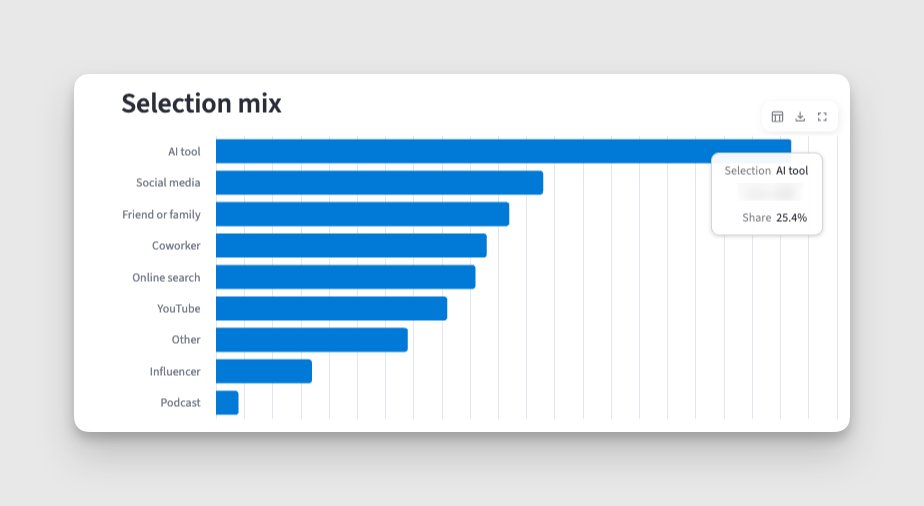Click the Podcast axis label
The height and width of the screenshot is (506, 924).
coord(180,403)
